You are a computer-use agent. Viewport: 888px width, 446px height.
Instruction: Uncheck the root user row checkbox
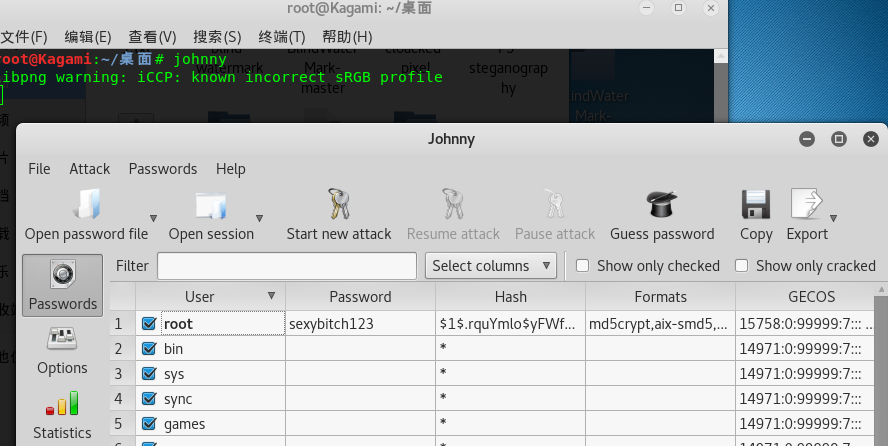pyautogui.click(x=149, y=324)
